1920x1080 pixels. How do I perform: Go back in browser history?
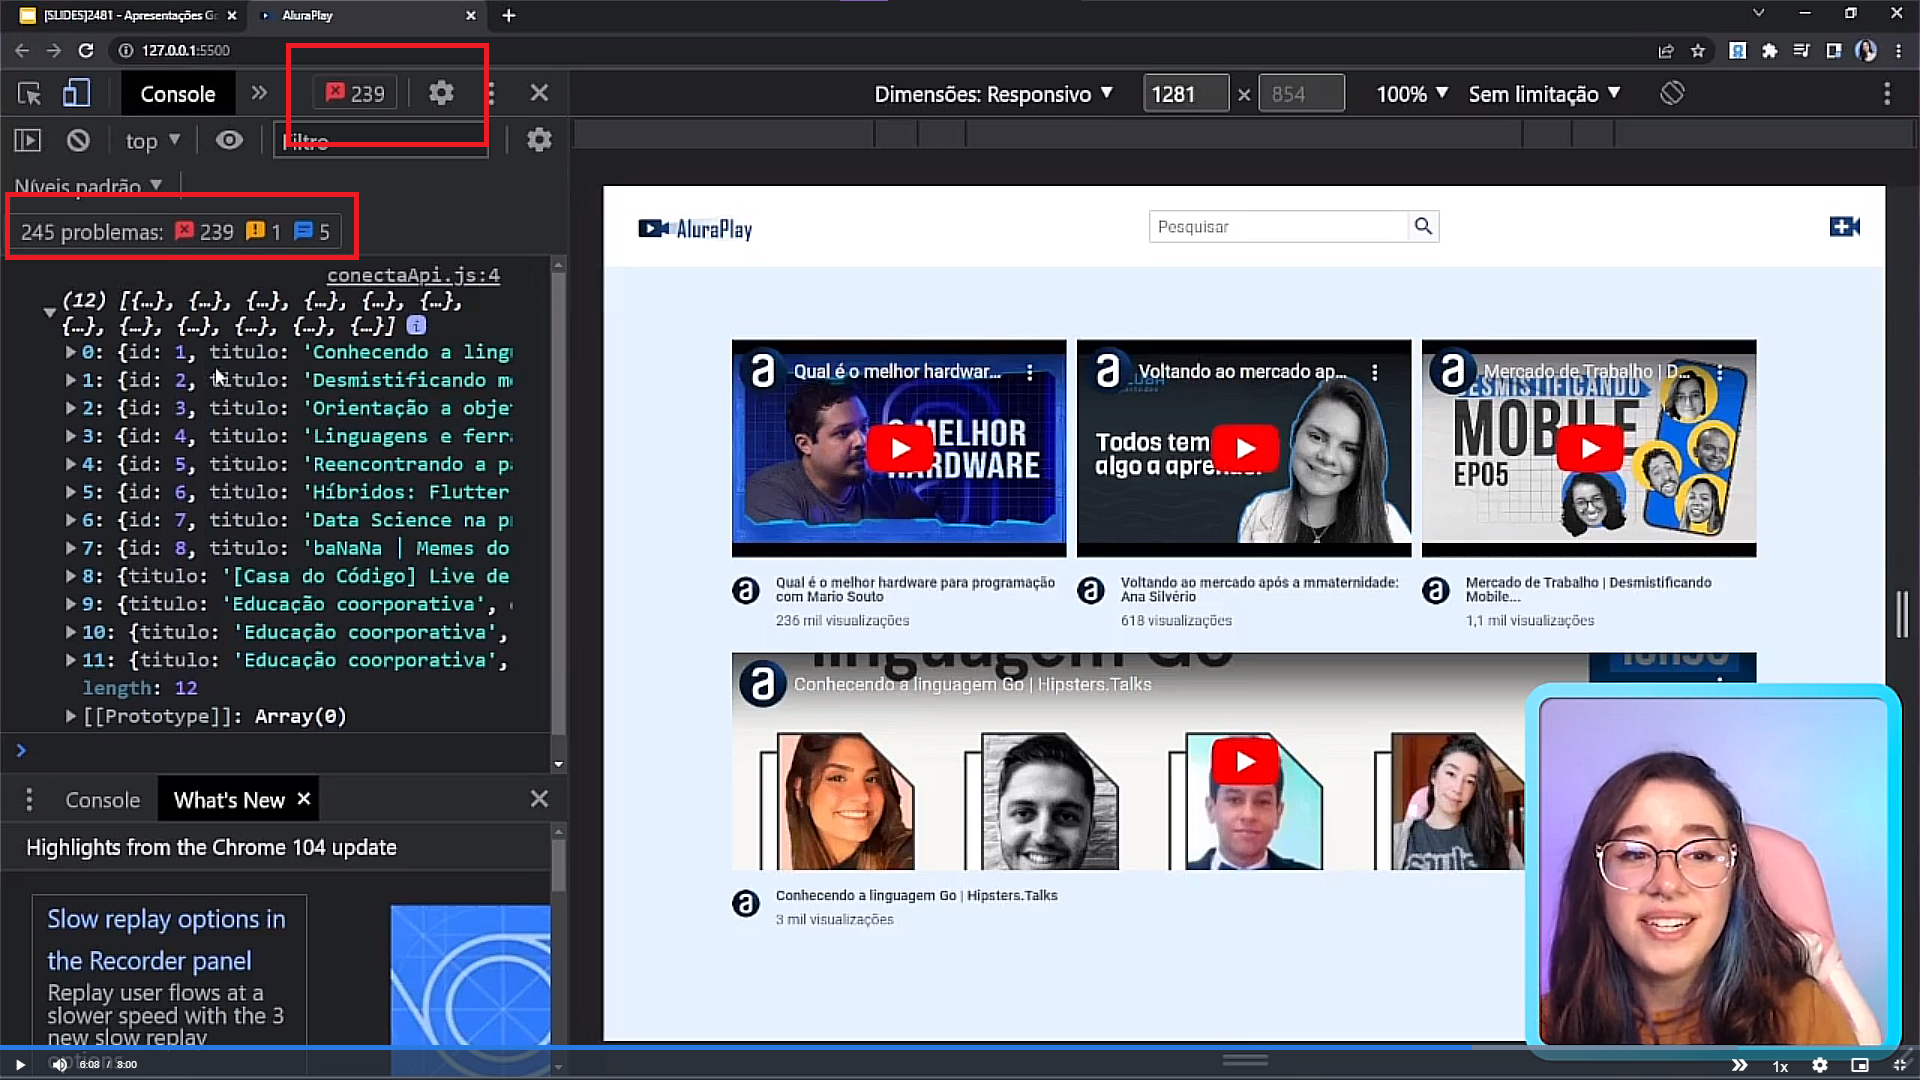pyautogui.click(x=22, y=50)
